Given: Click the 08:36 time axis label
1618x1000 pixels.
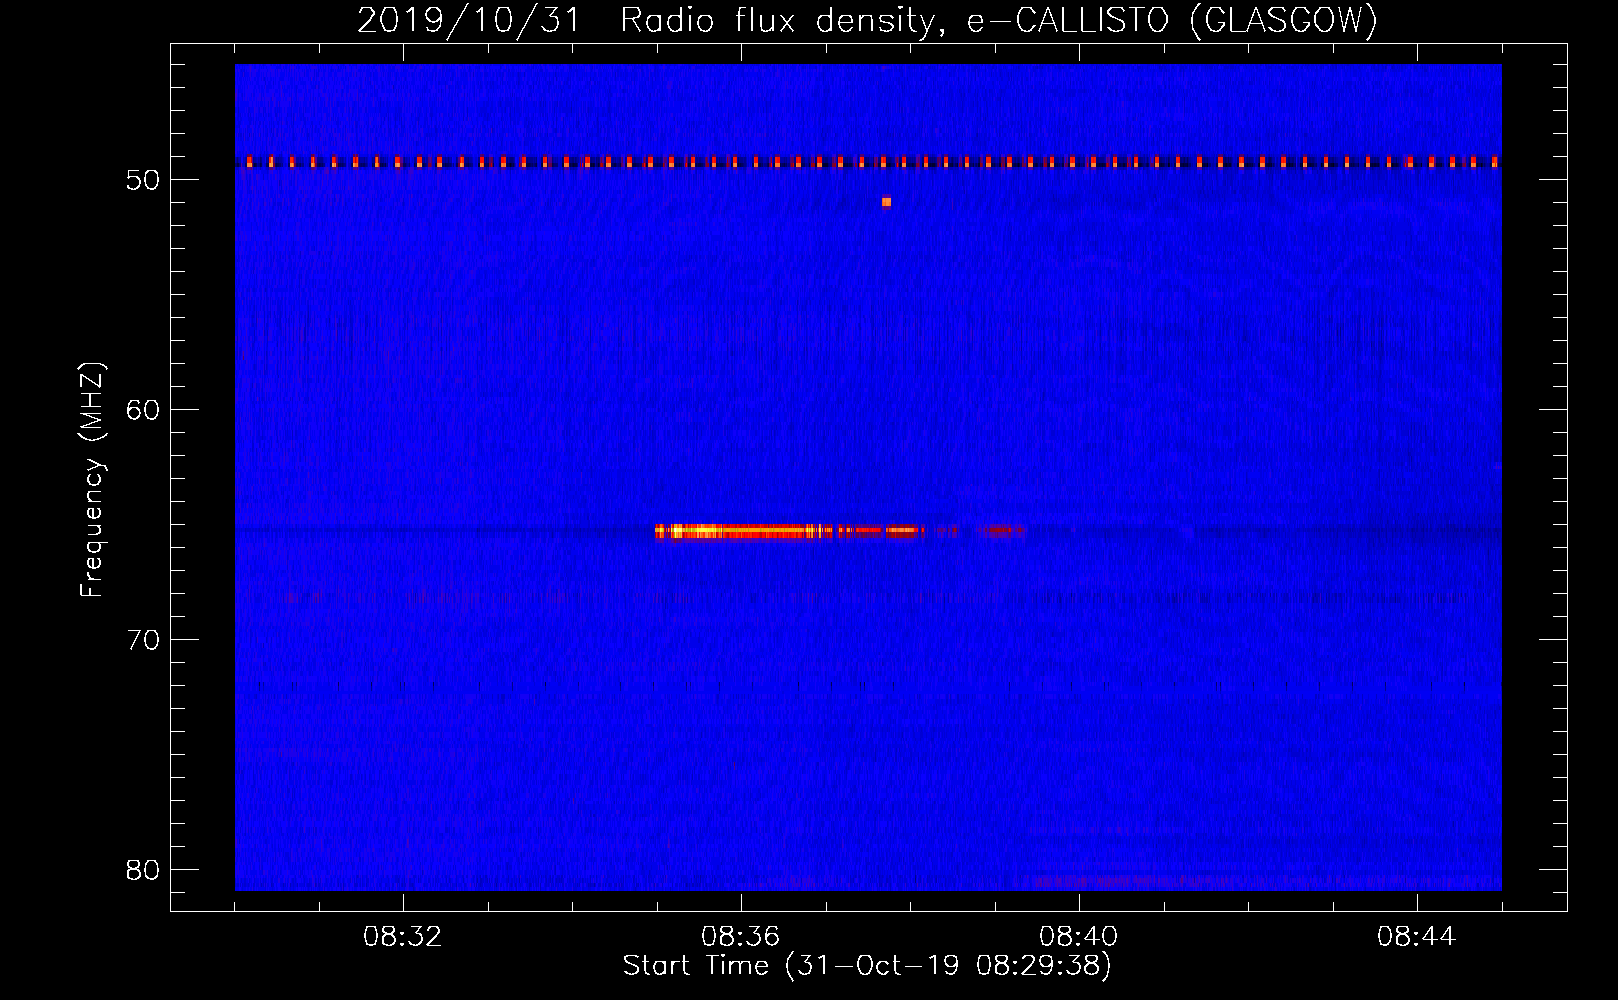Looking at the screenshot, I should [741, 937].
